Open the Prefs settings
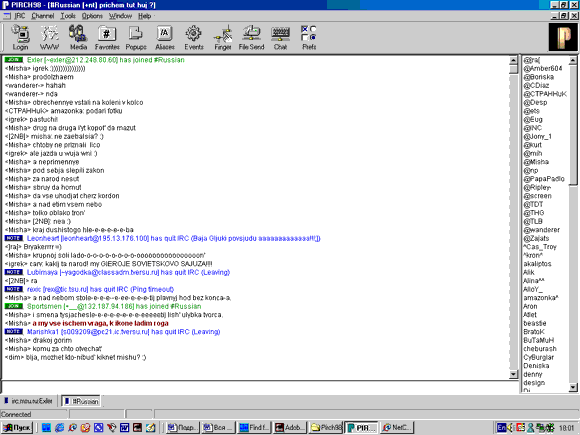 click(x=309, y=38)
